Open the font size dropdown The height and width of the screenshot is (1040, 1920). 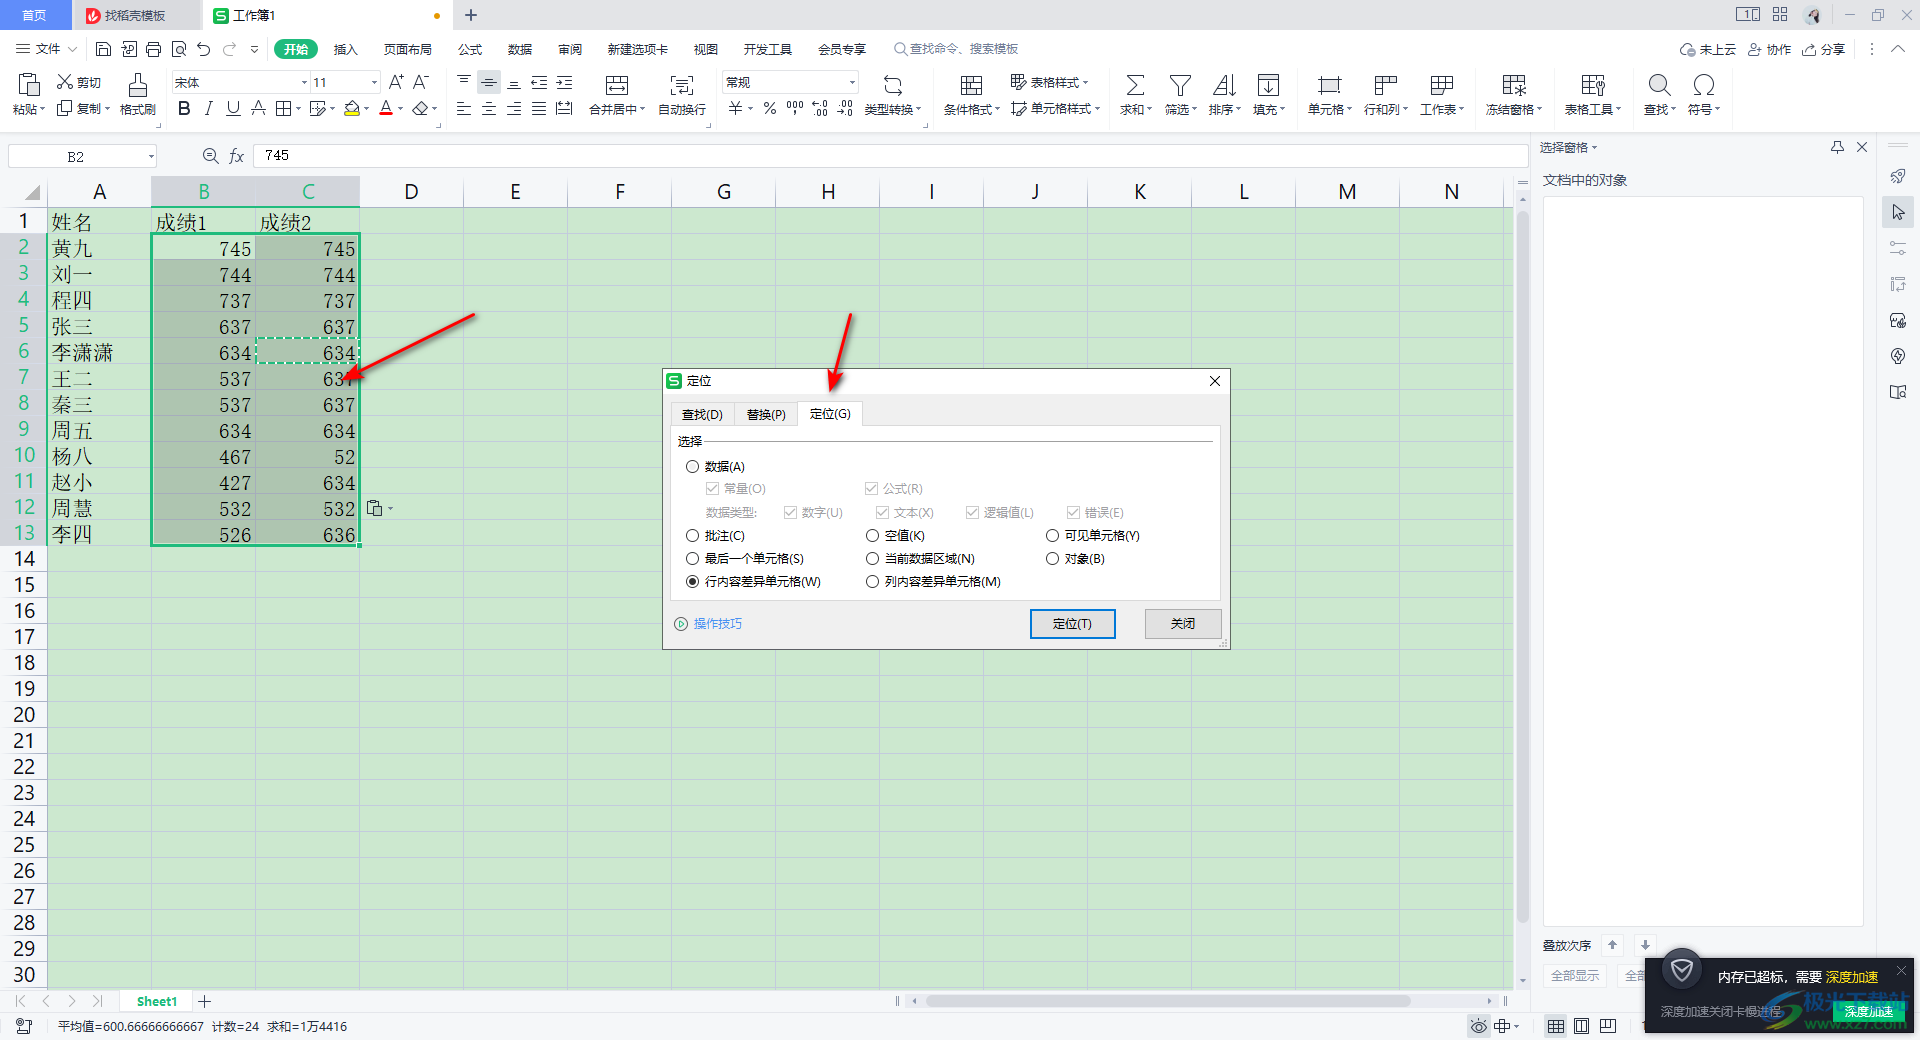pos(374,82)
